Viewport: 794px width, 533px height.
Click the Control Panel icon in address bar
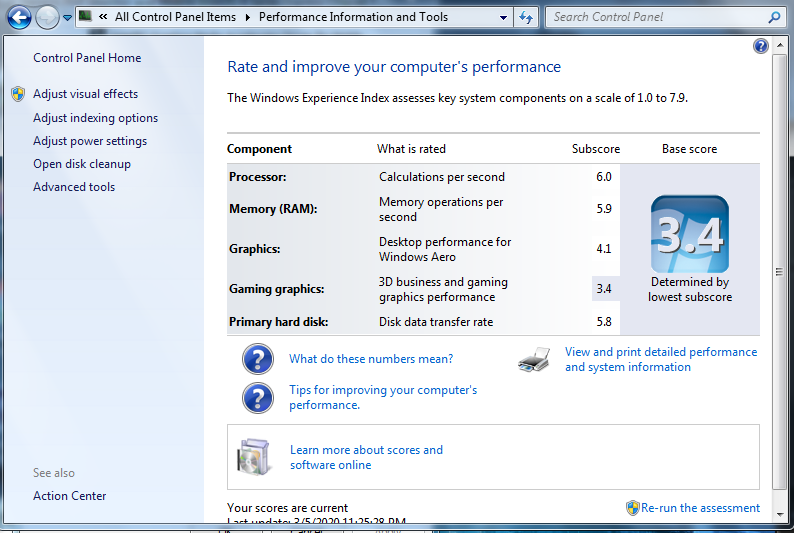(x=85, y=16)
